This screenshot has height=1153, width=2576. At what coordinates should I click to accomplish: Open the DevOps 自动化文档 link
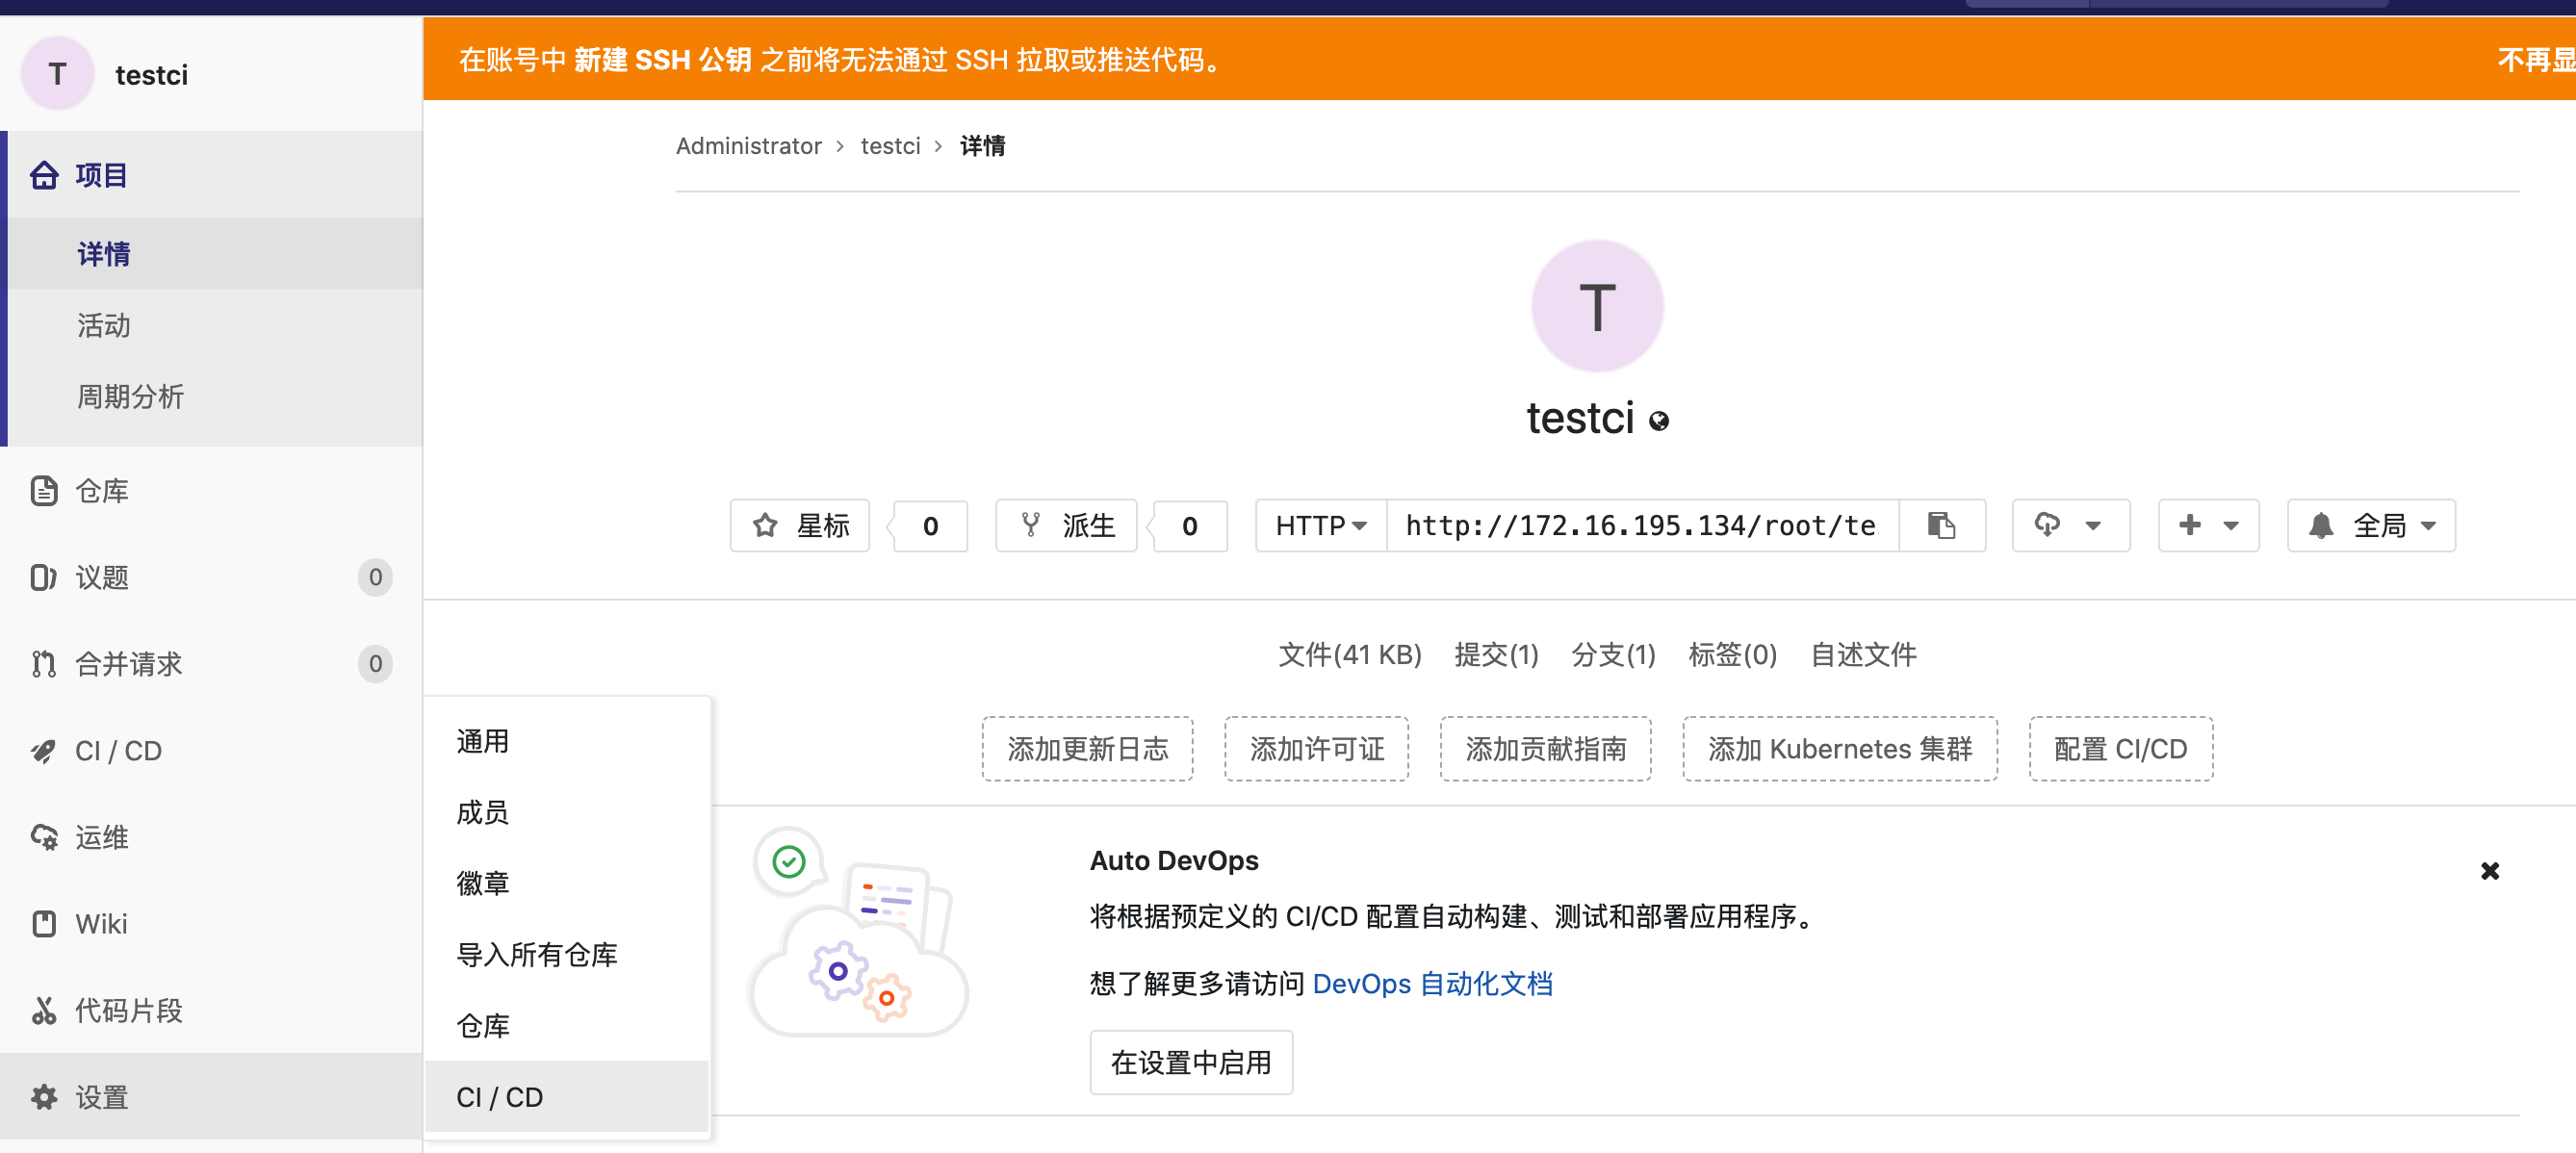[1431, 984]
